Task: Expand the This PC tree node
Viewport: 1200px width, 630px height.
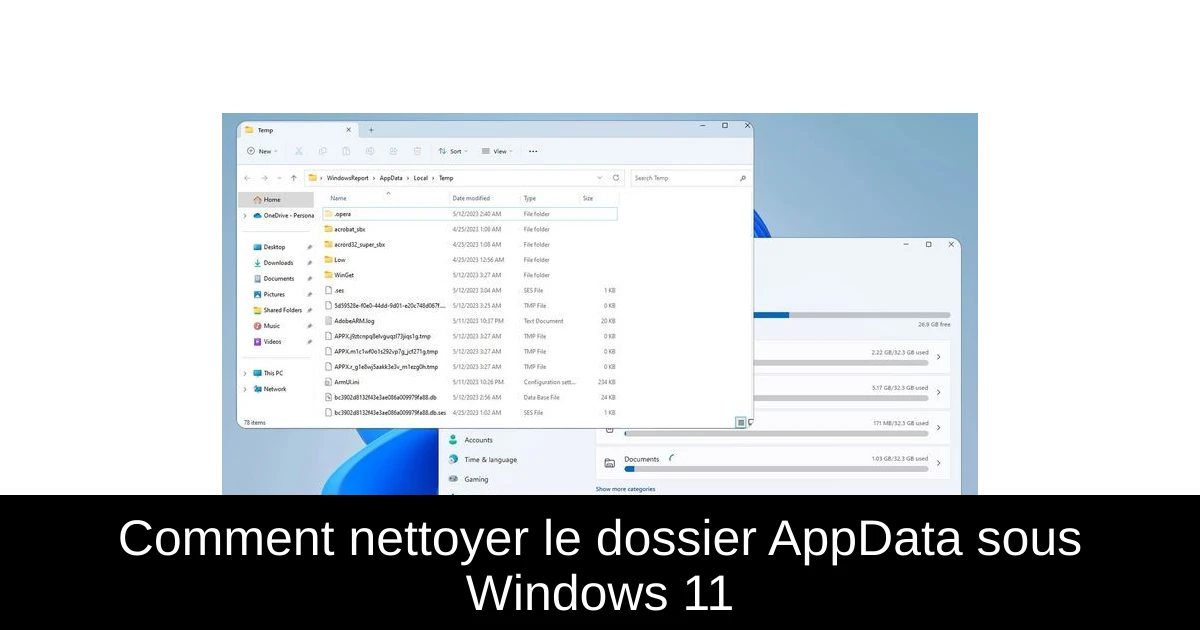Action: [x=245, y=373]
